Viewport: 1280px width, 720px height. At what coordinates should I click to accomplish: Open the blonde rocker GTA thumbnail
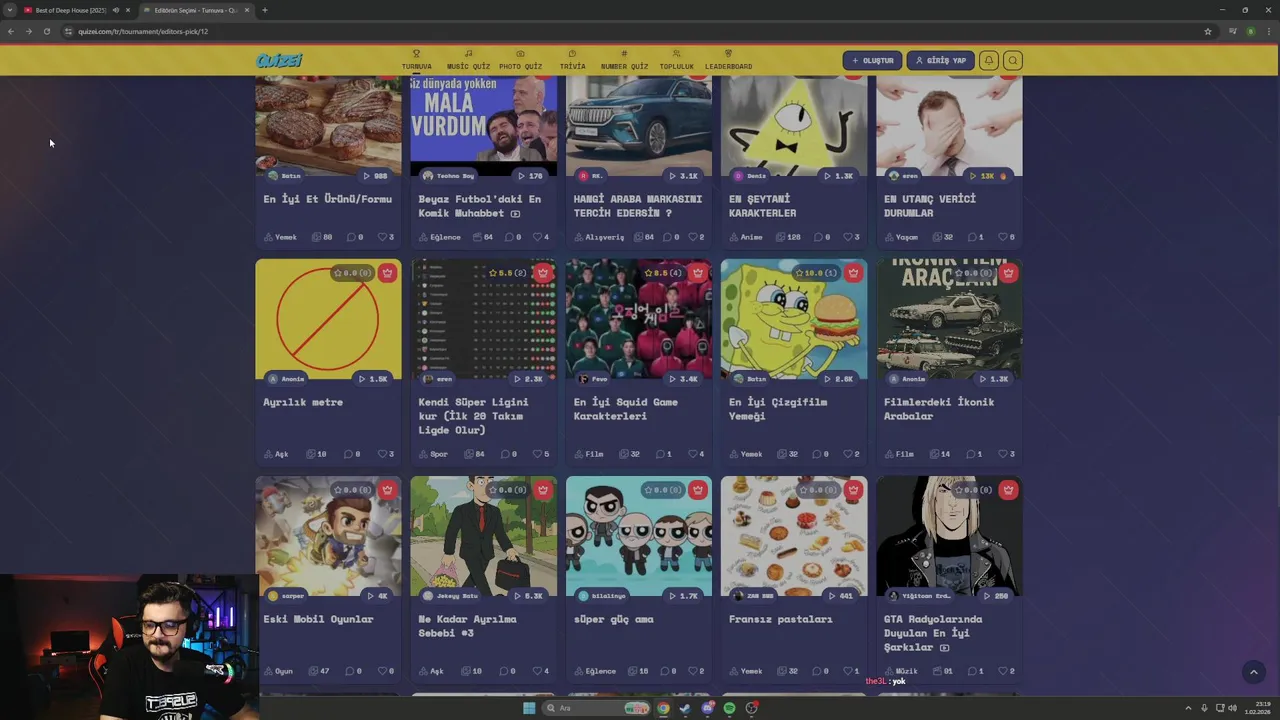(949, 536)
